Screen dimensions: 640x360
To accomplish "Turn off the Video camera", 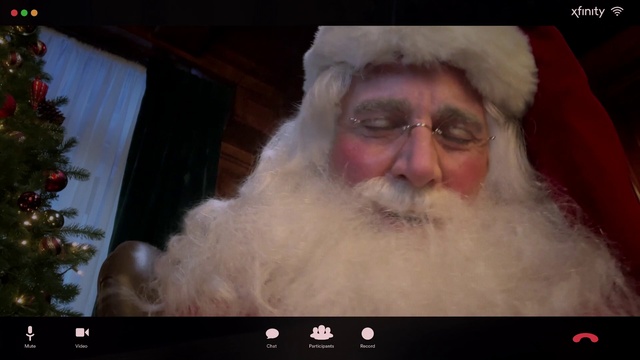I will (82, 337).
